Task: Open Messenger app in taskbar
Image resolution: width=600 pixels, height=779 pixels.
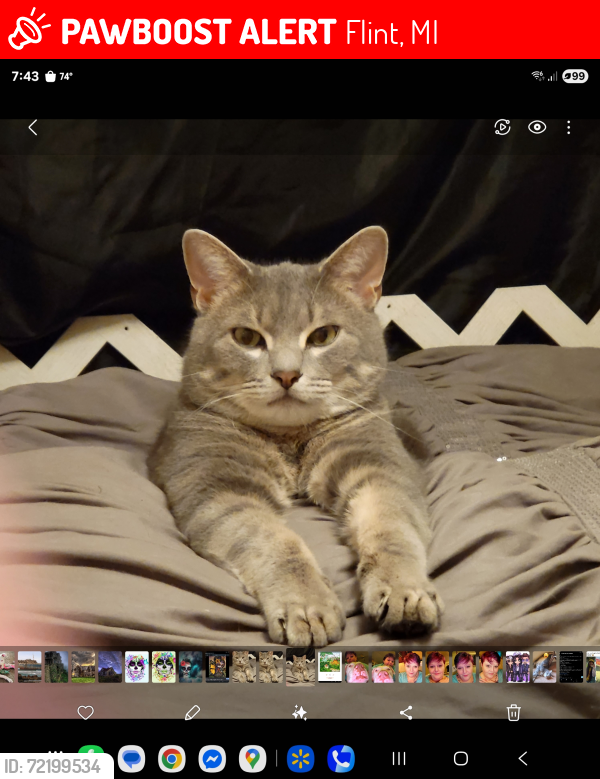Action: click(x=212, y=759)
